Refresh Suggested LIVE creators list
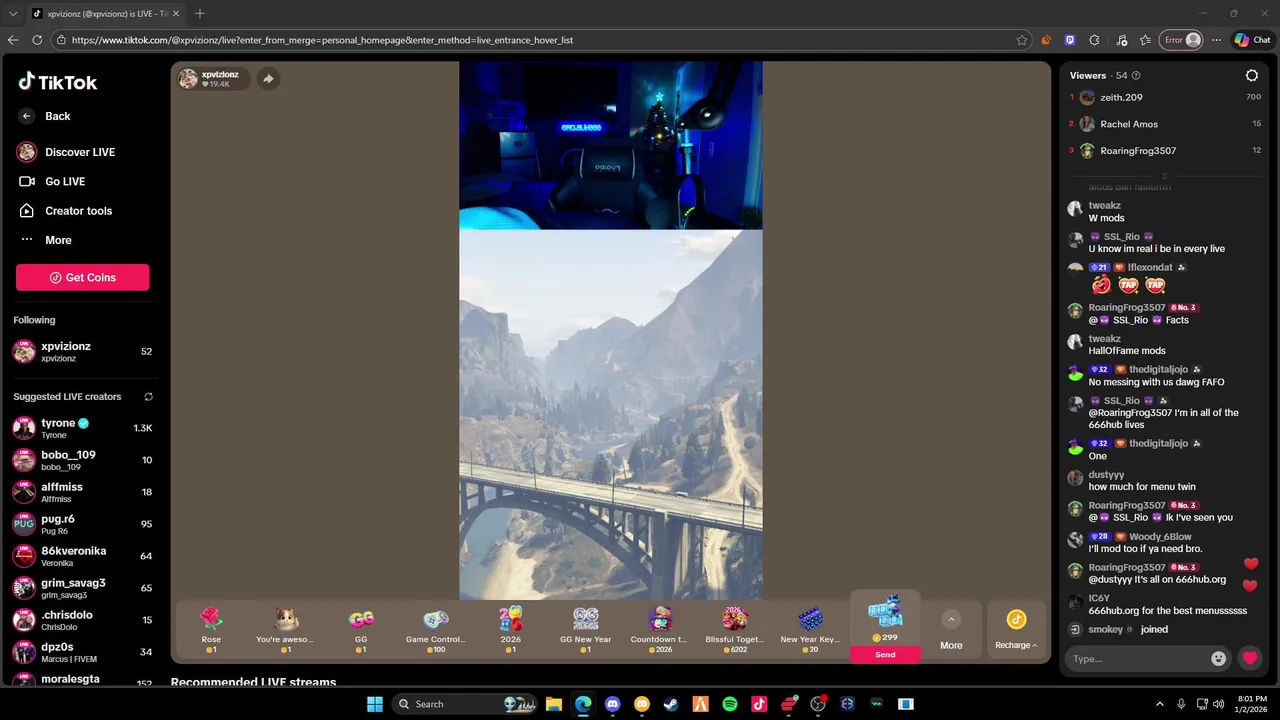 tap(148, 397)
